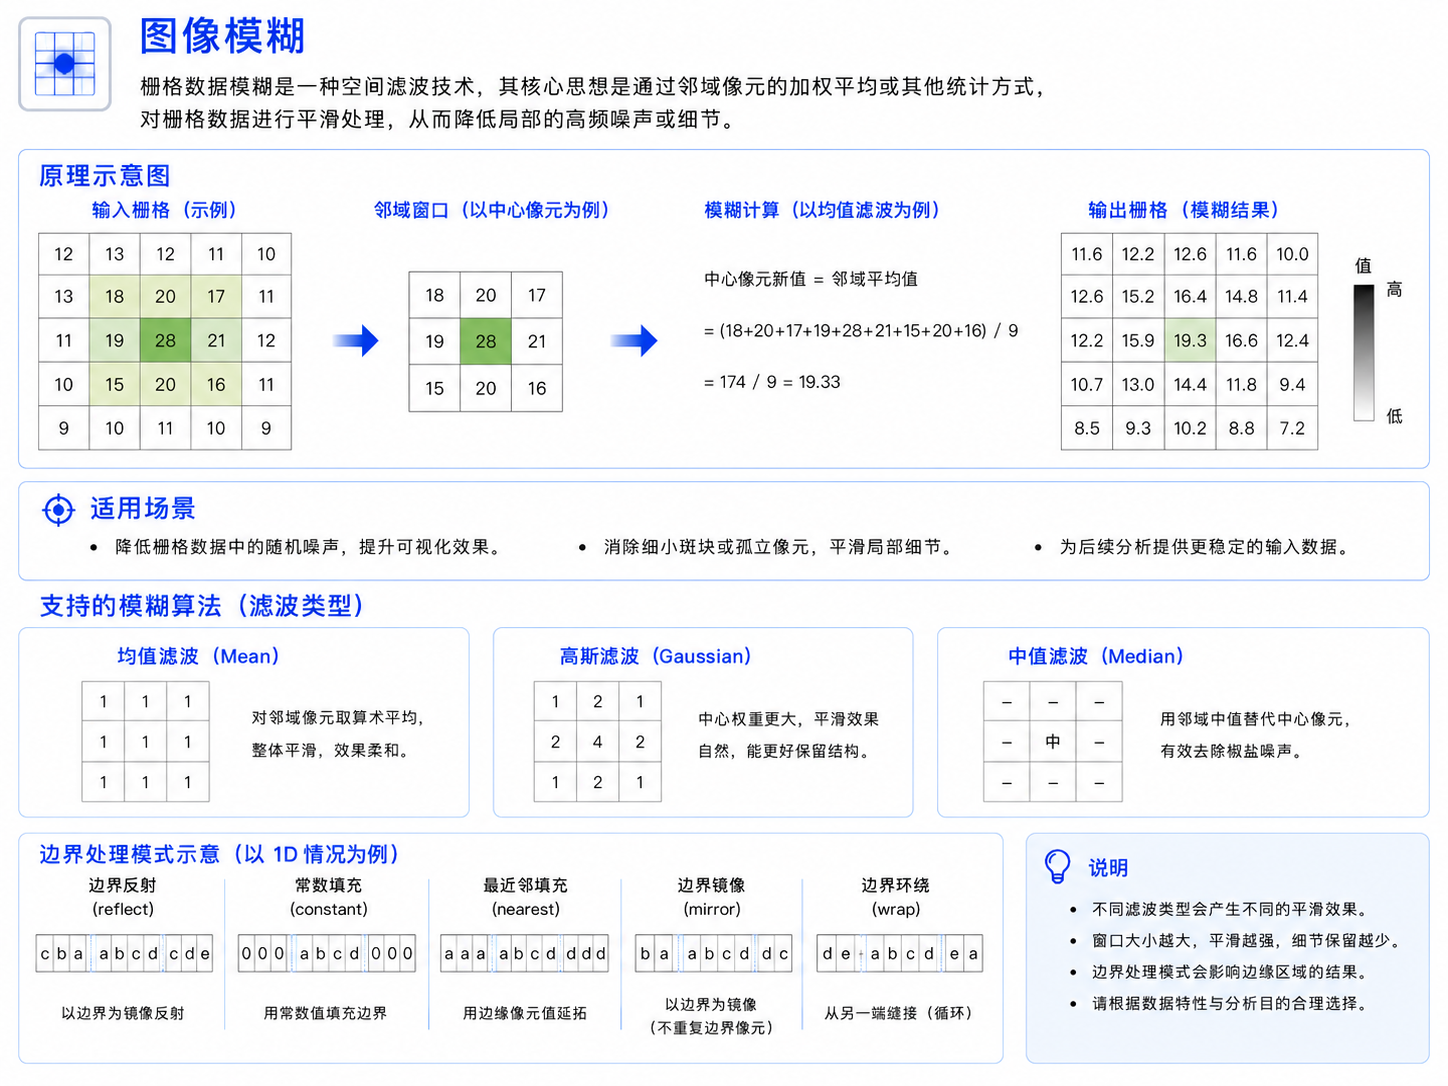
Task: Click the '0 0 0 a b c d 0 0 0' constant strip
Action: [327, 954]
